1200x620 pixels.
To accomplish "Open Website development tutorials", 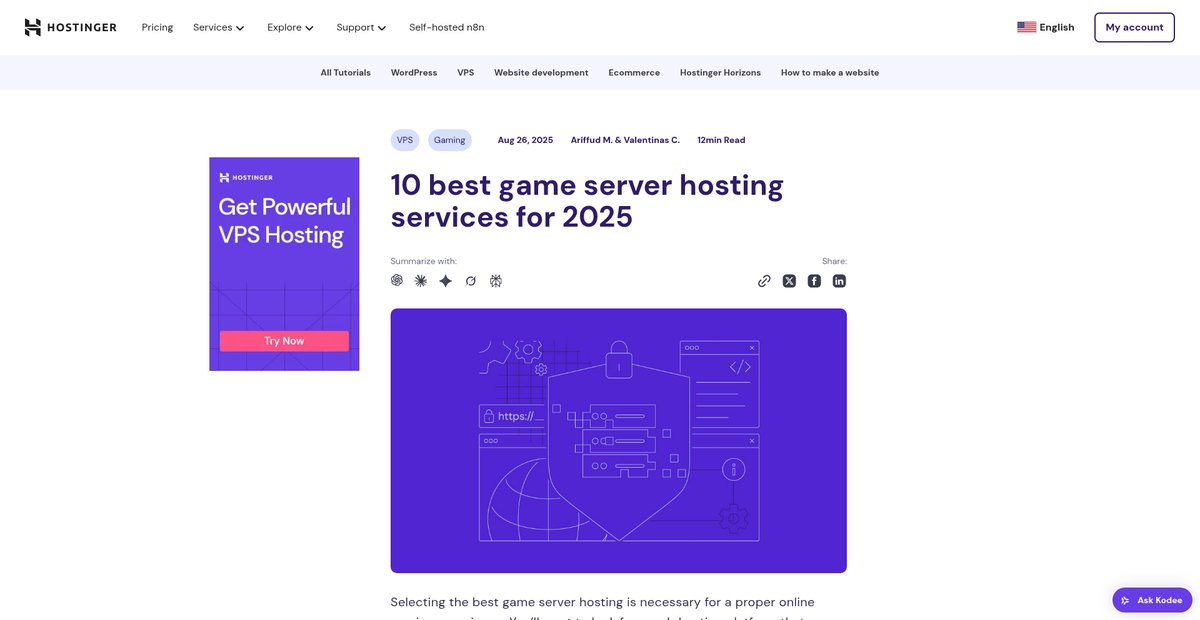I will click(x=541, y=73).
